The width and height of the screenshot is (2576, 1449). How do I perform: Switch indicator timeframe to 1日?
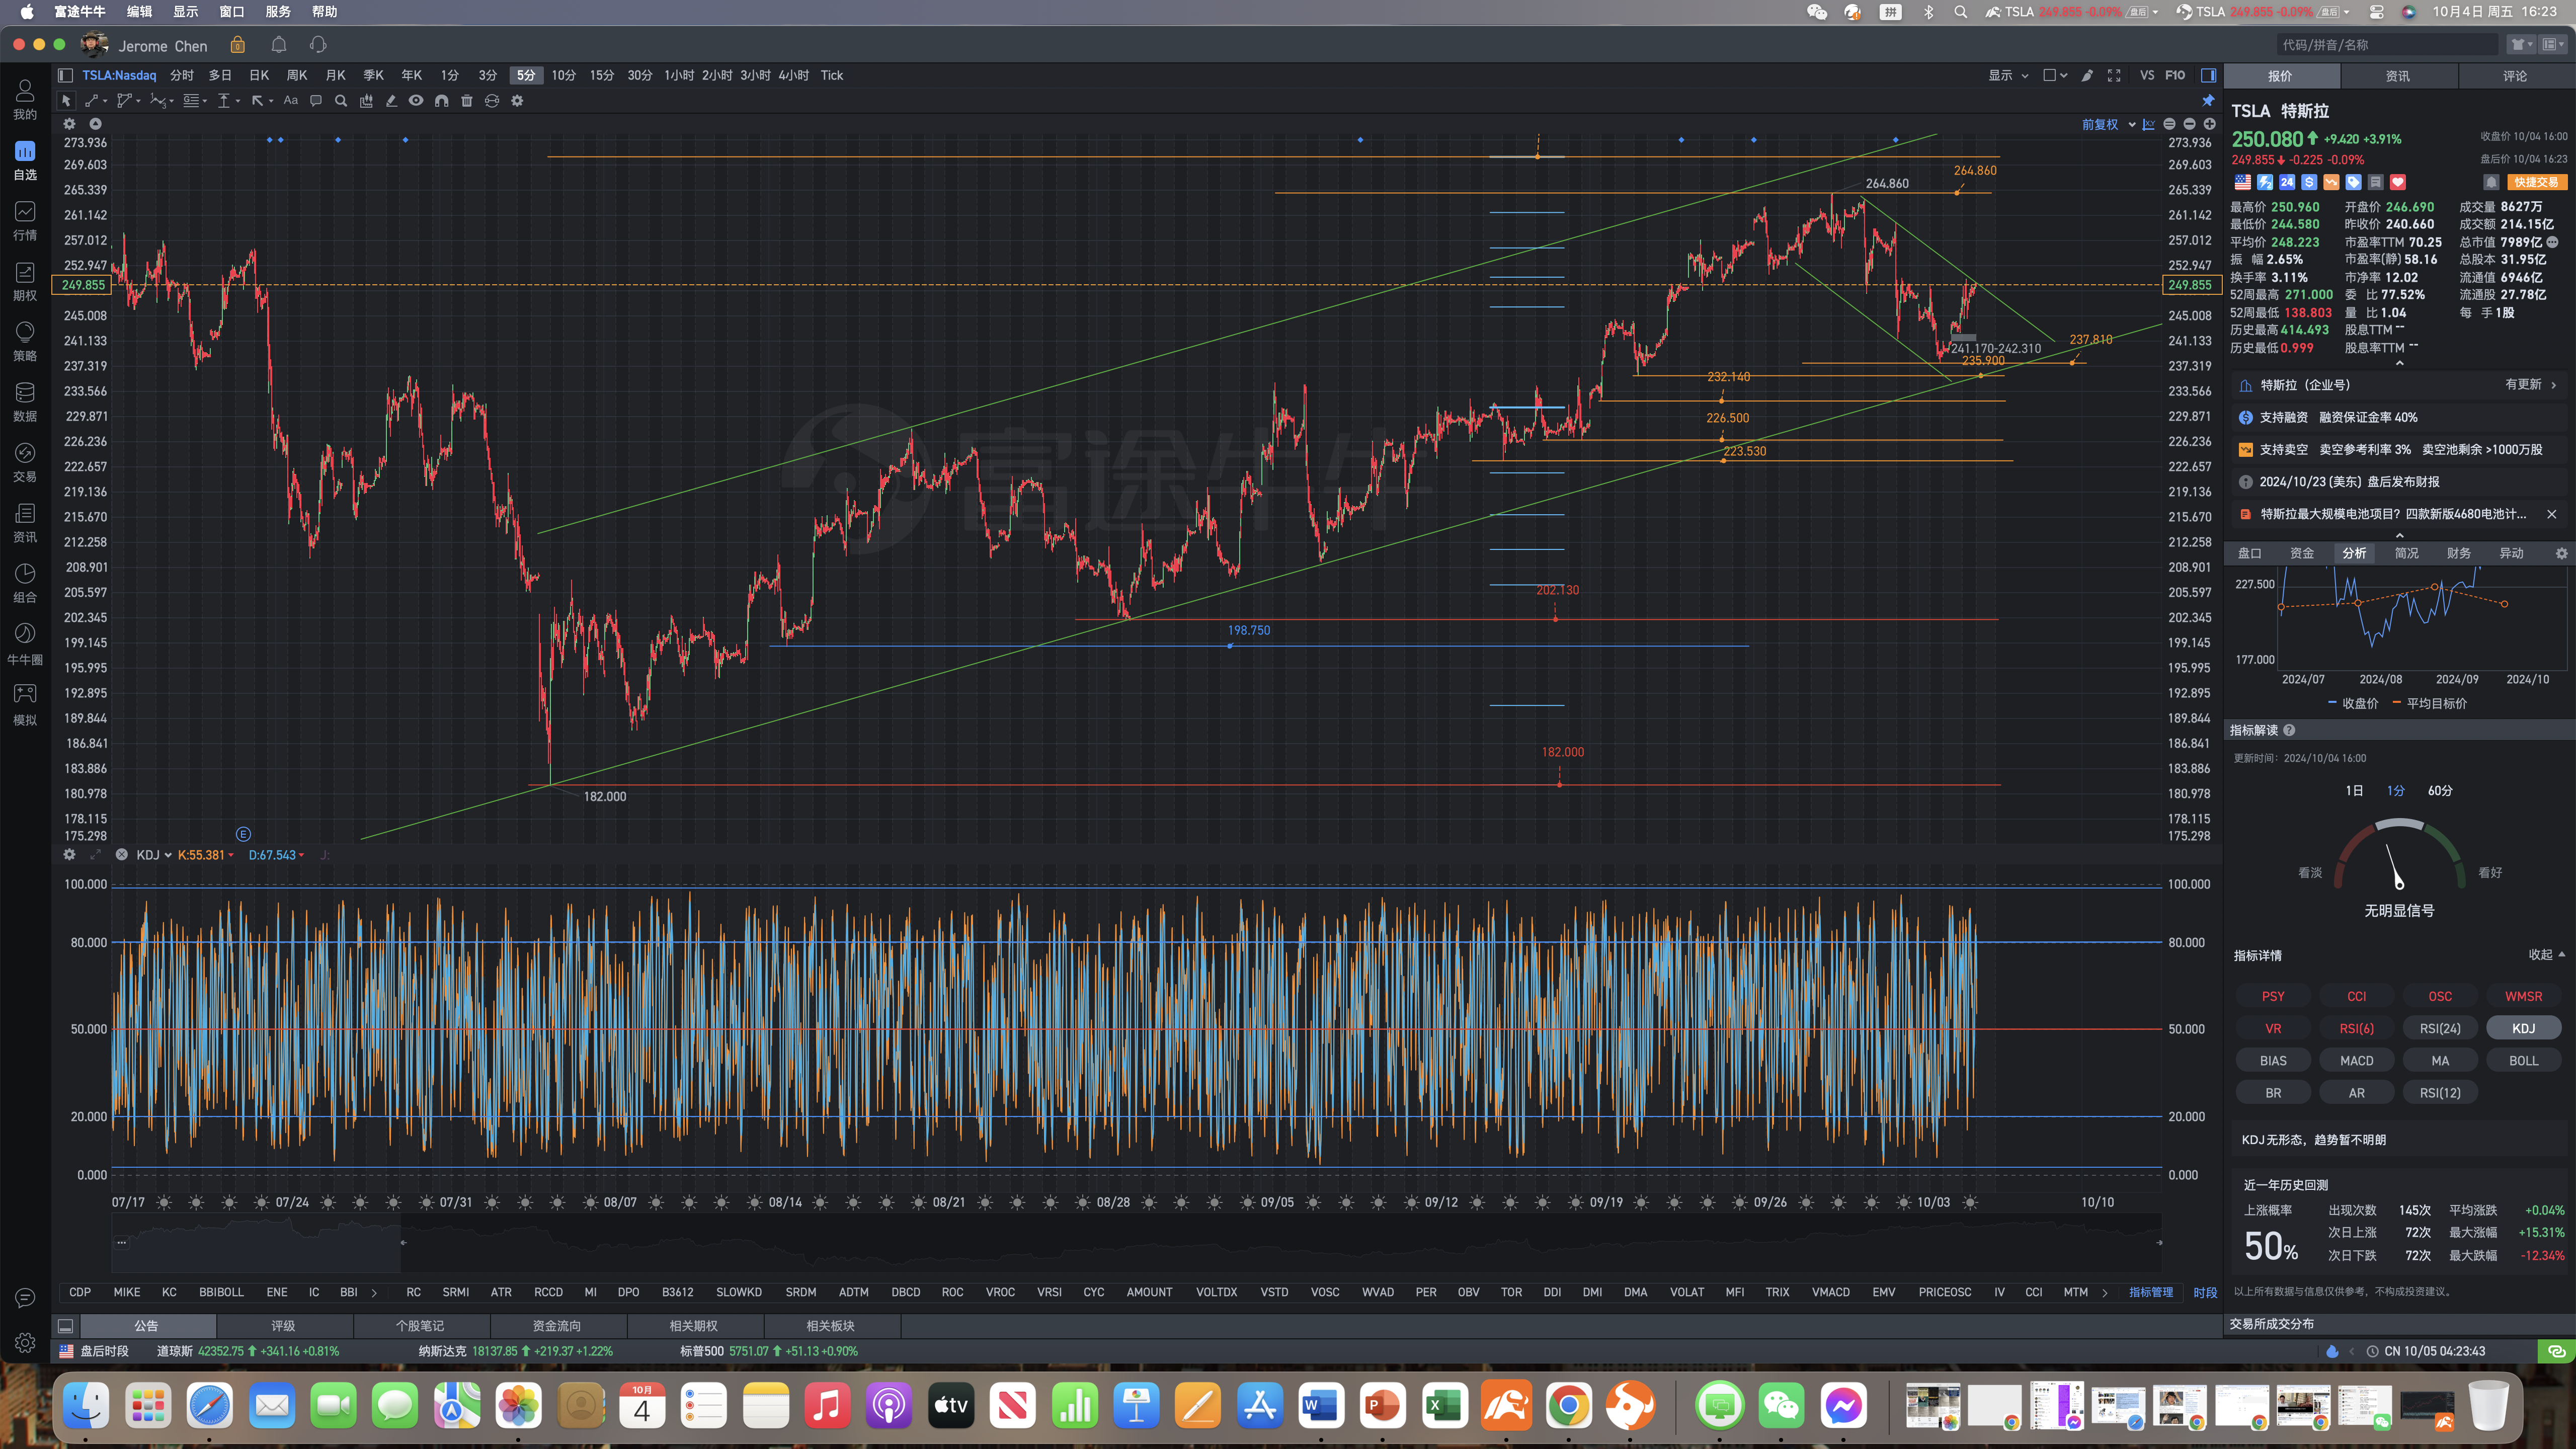coord(2354,791)
